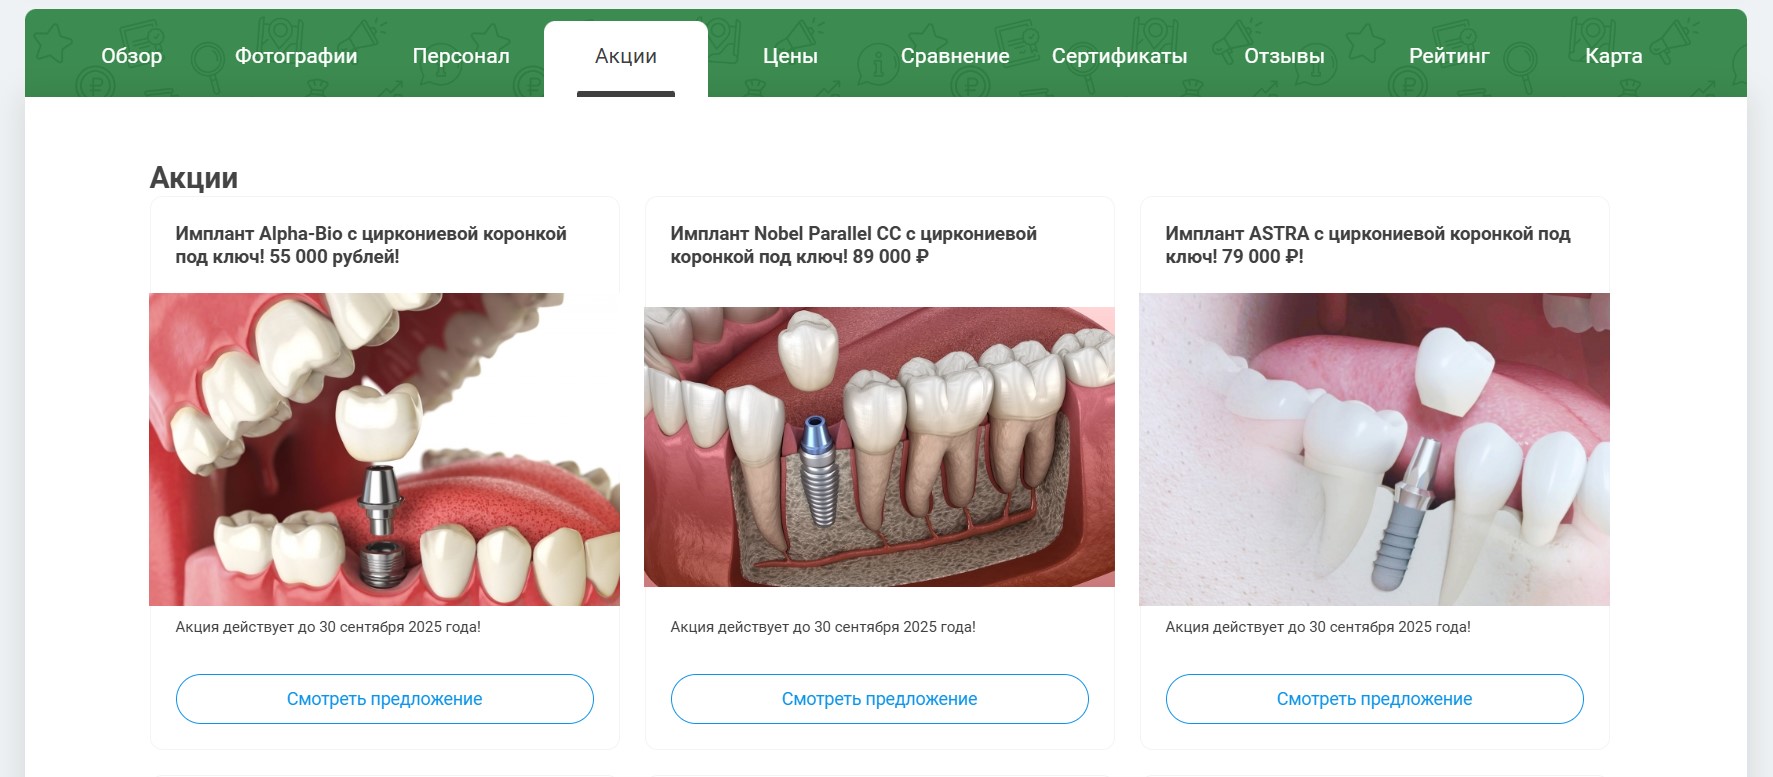Click the Alpha-Bio 55 000 рублей title
The width and height of the screenshot is (1773, 777).
[x=371, y=245]
